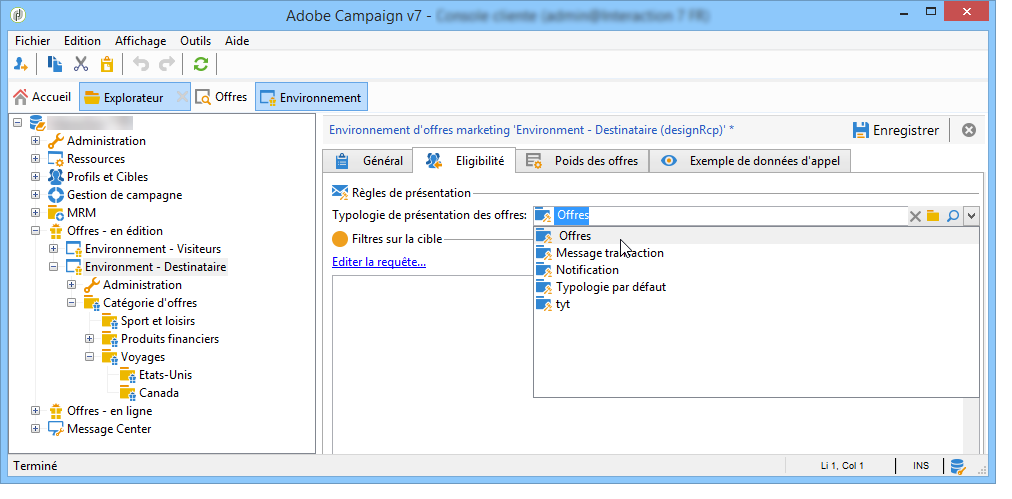Viewport: 1012px width, 499px height.
Task: Collapse the typology dropdown arrow
Action: [971, 216]
